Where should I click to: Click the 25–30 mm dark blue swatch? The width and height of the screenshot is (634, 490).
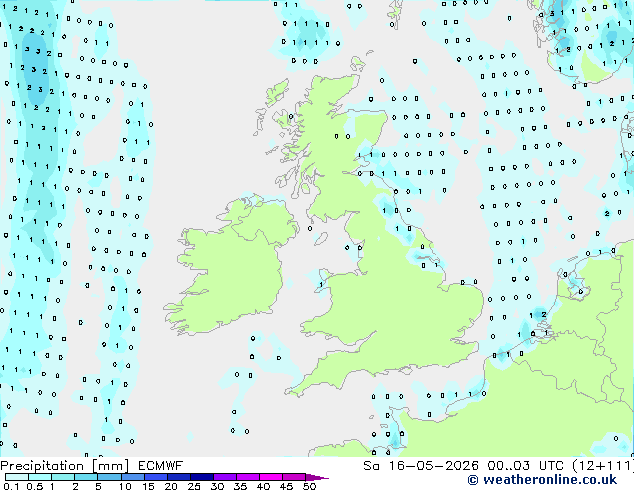click(x=201, y=477)
